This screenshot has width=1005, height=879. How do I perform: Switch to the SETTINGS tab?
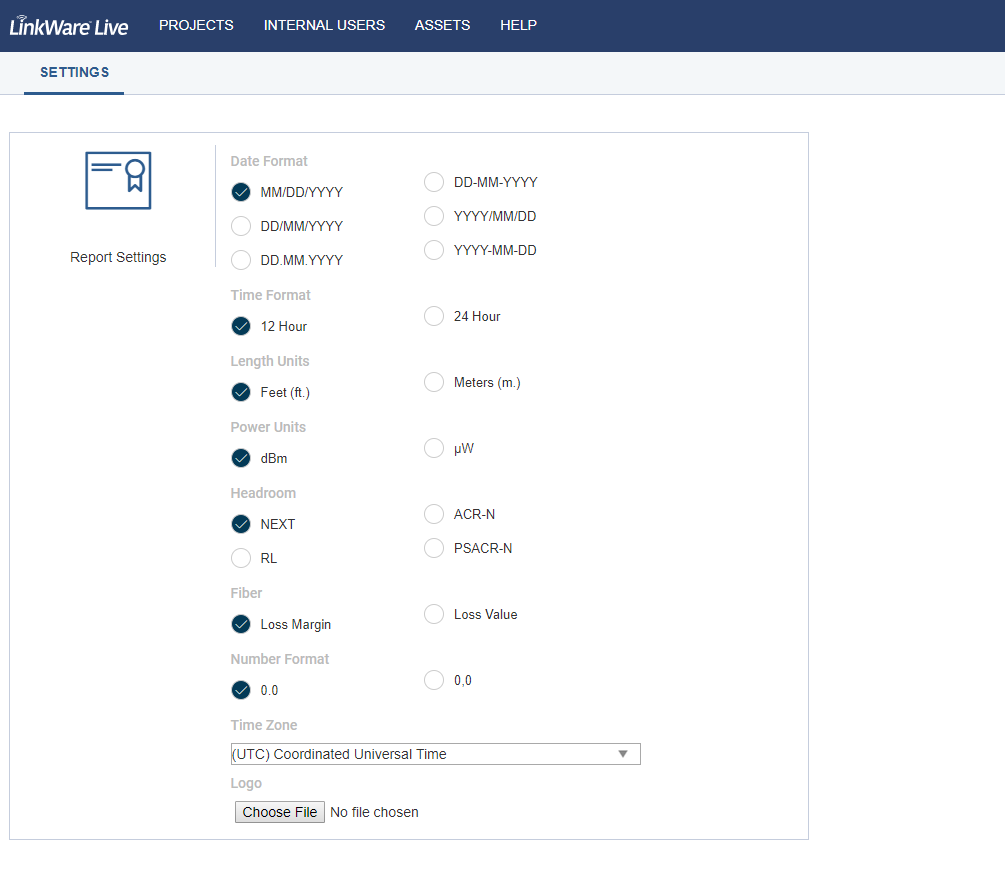click(x=74, y=72)
